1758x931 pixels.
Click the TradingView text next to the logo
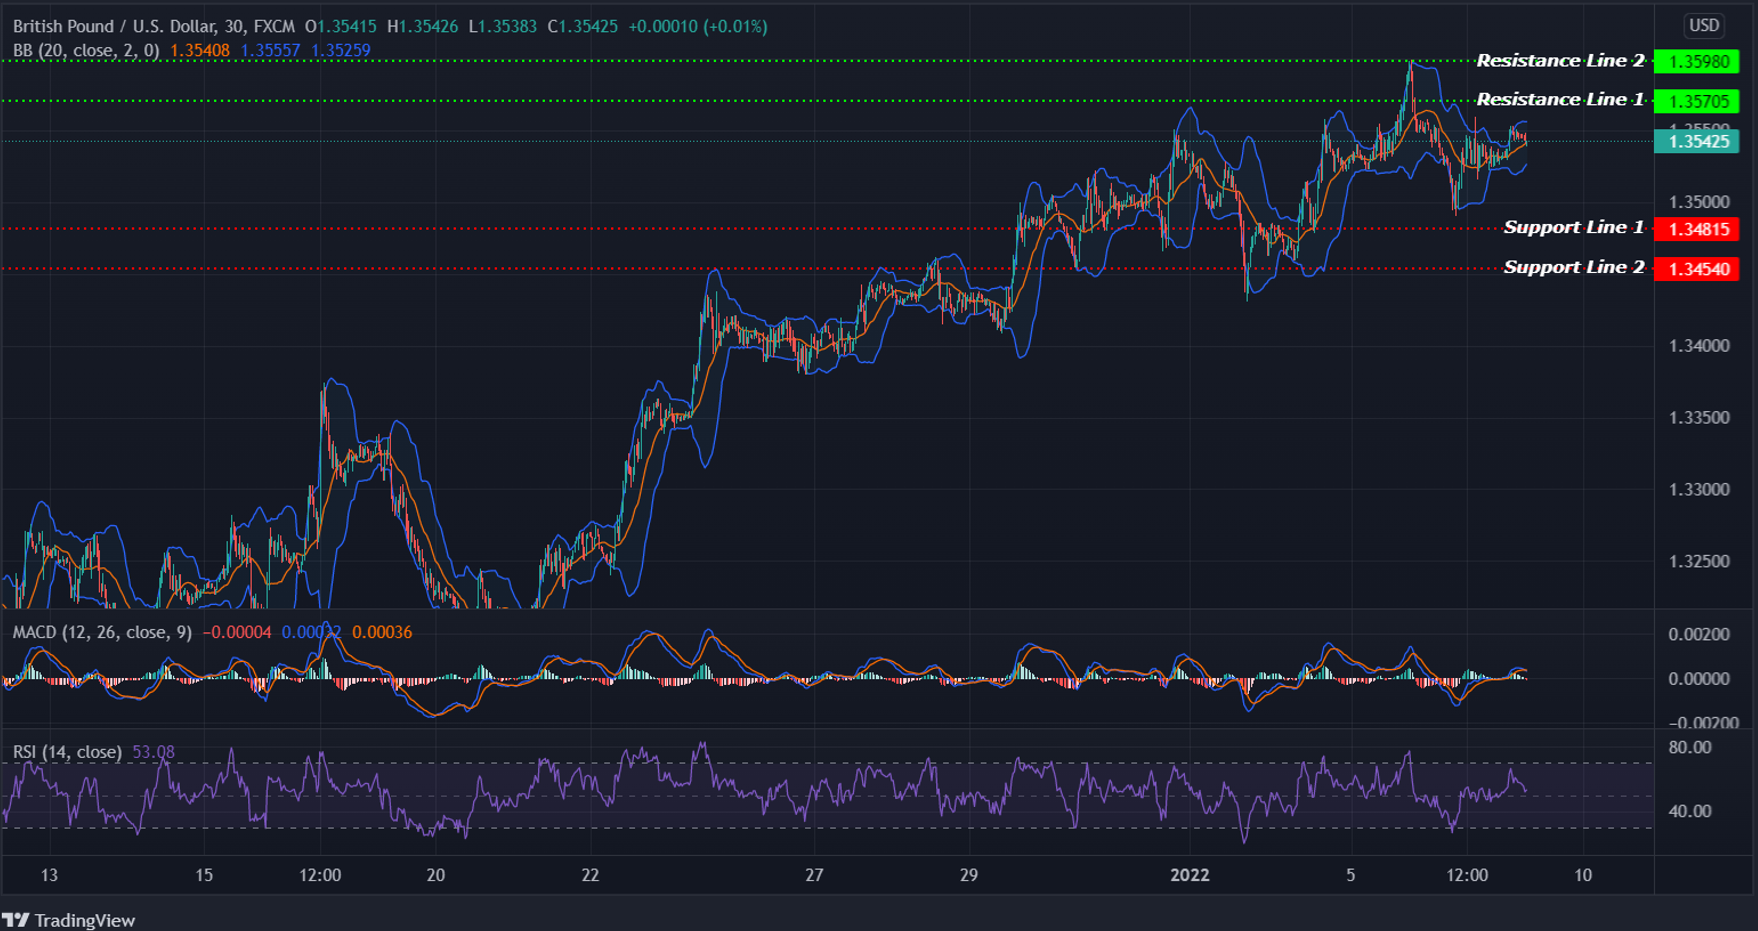pos(85,919)
